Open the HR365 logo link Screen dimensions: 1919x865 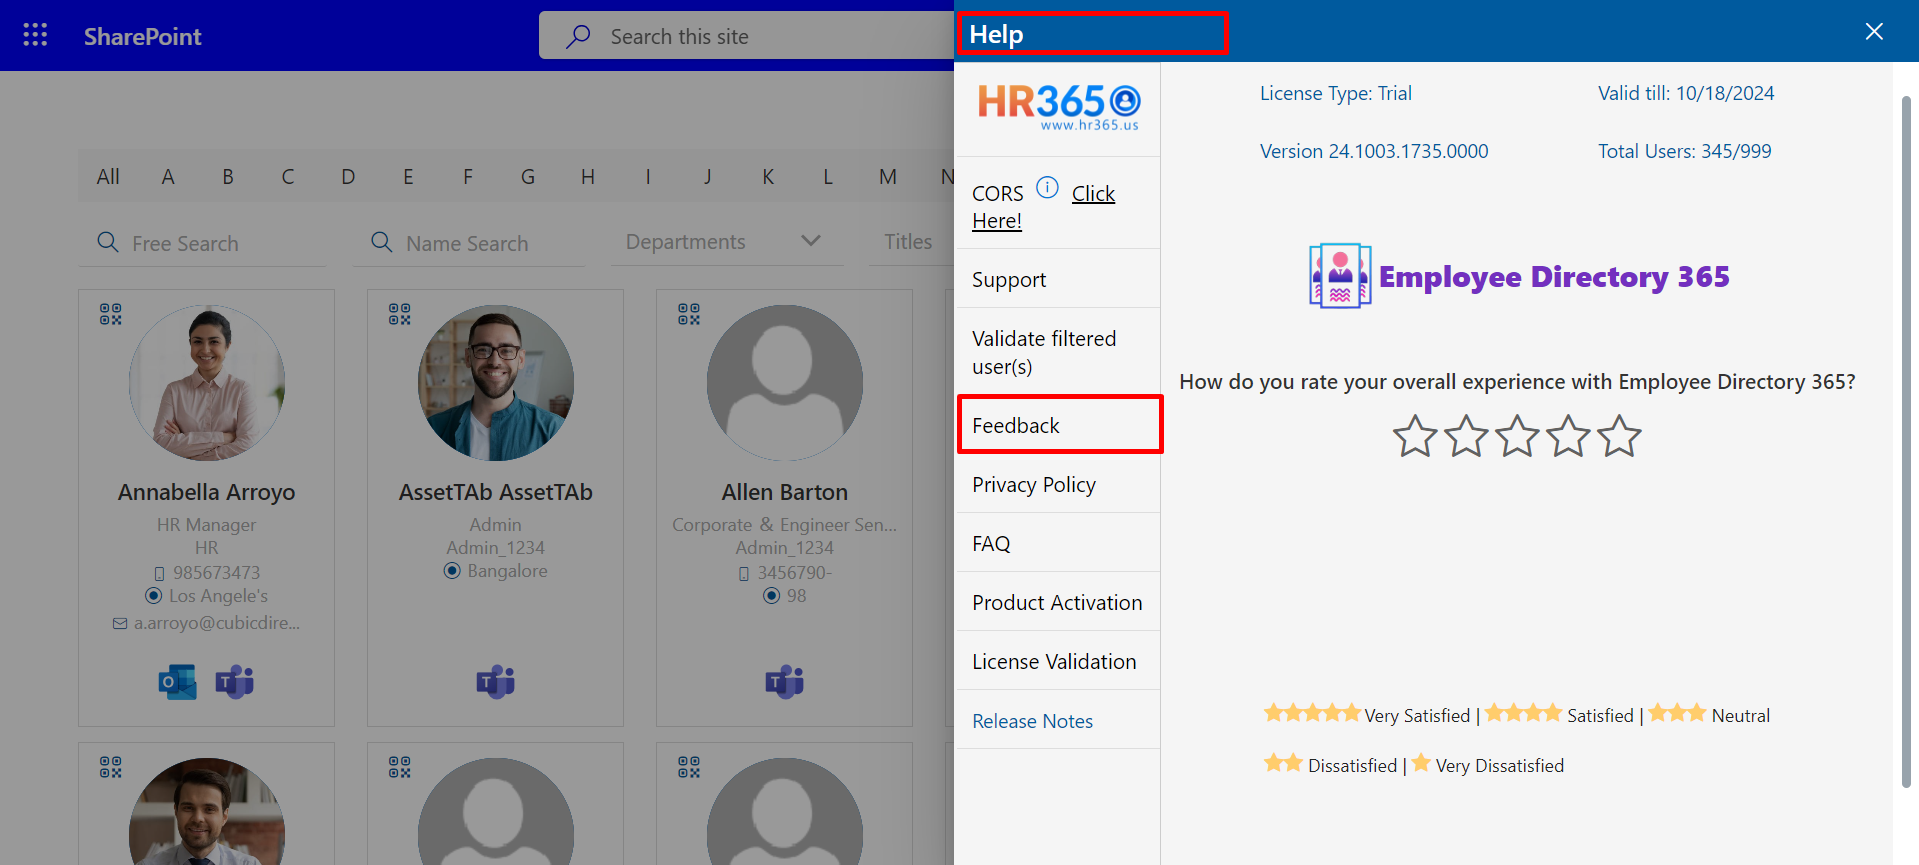coord(1058,107)
